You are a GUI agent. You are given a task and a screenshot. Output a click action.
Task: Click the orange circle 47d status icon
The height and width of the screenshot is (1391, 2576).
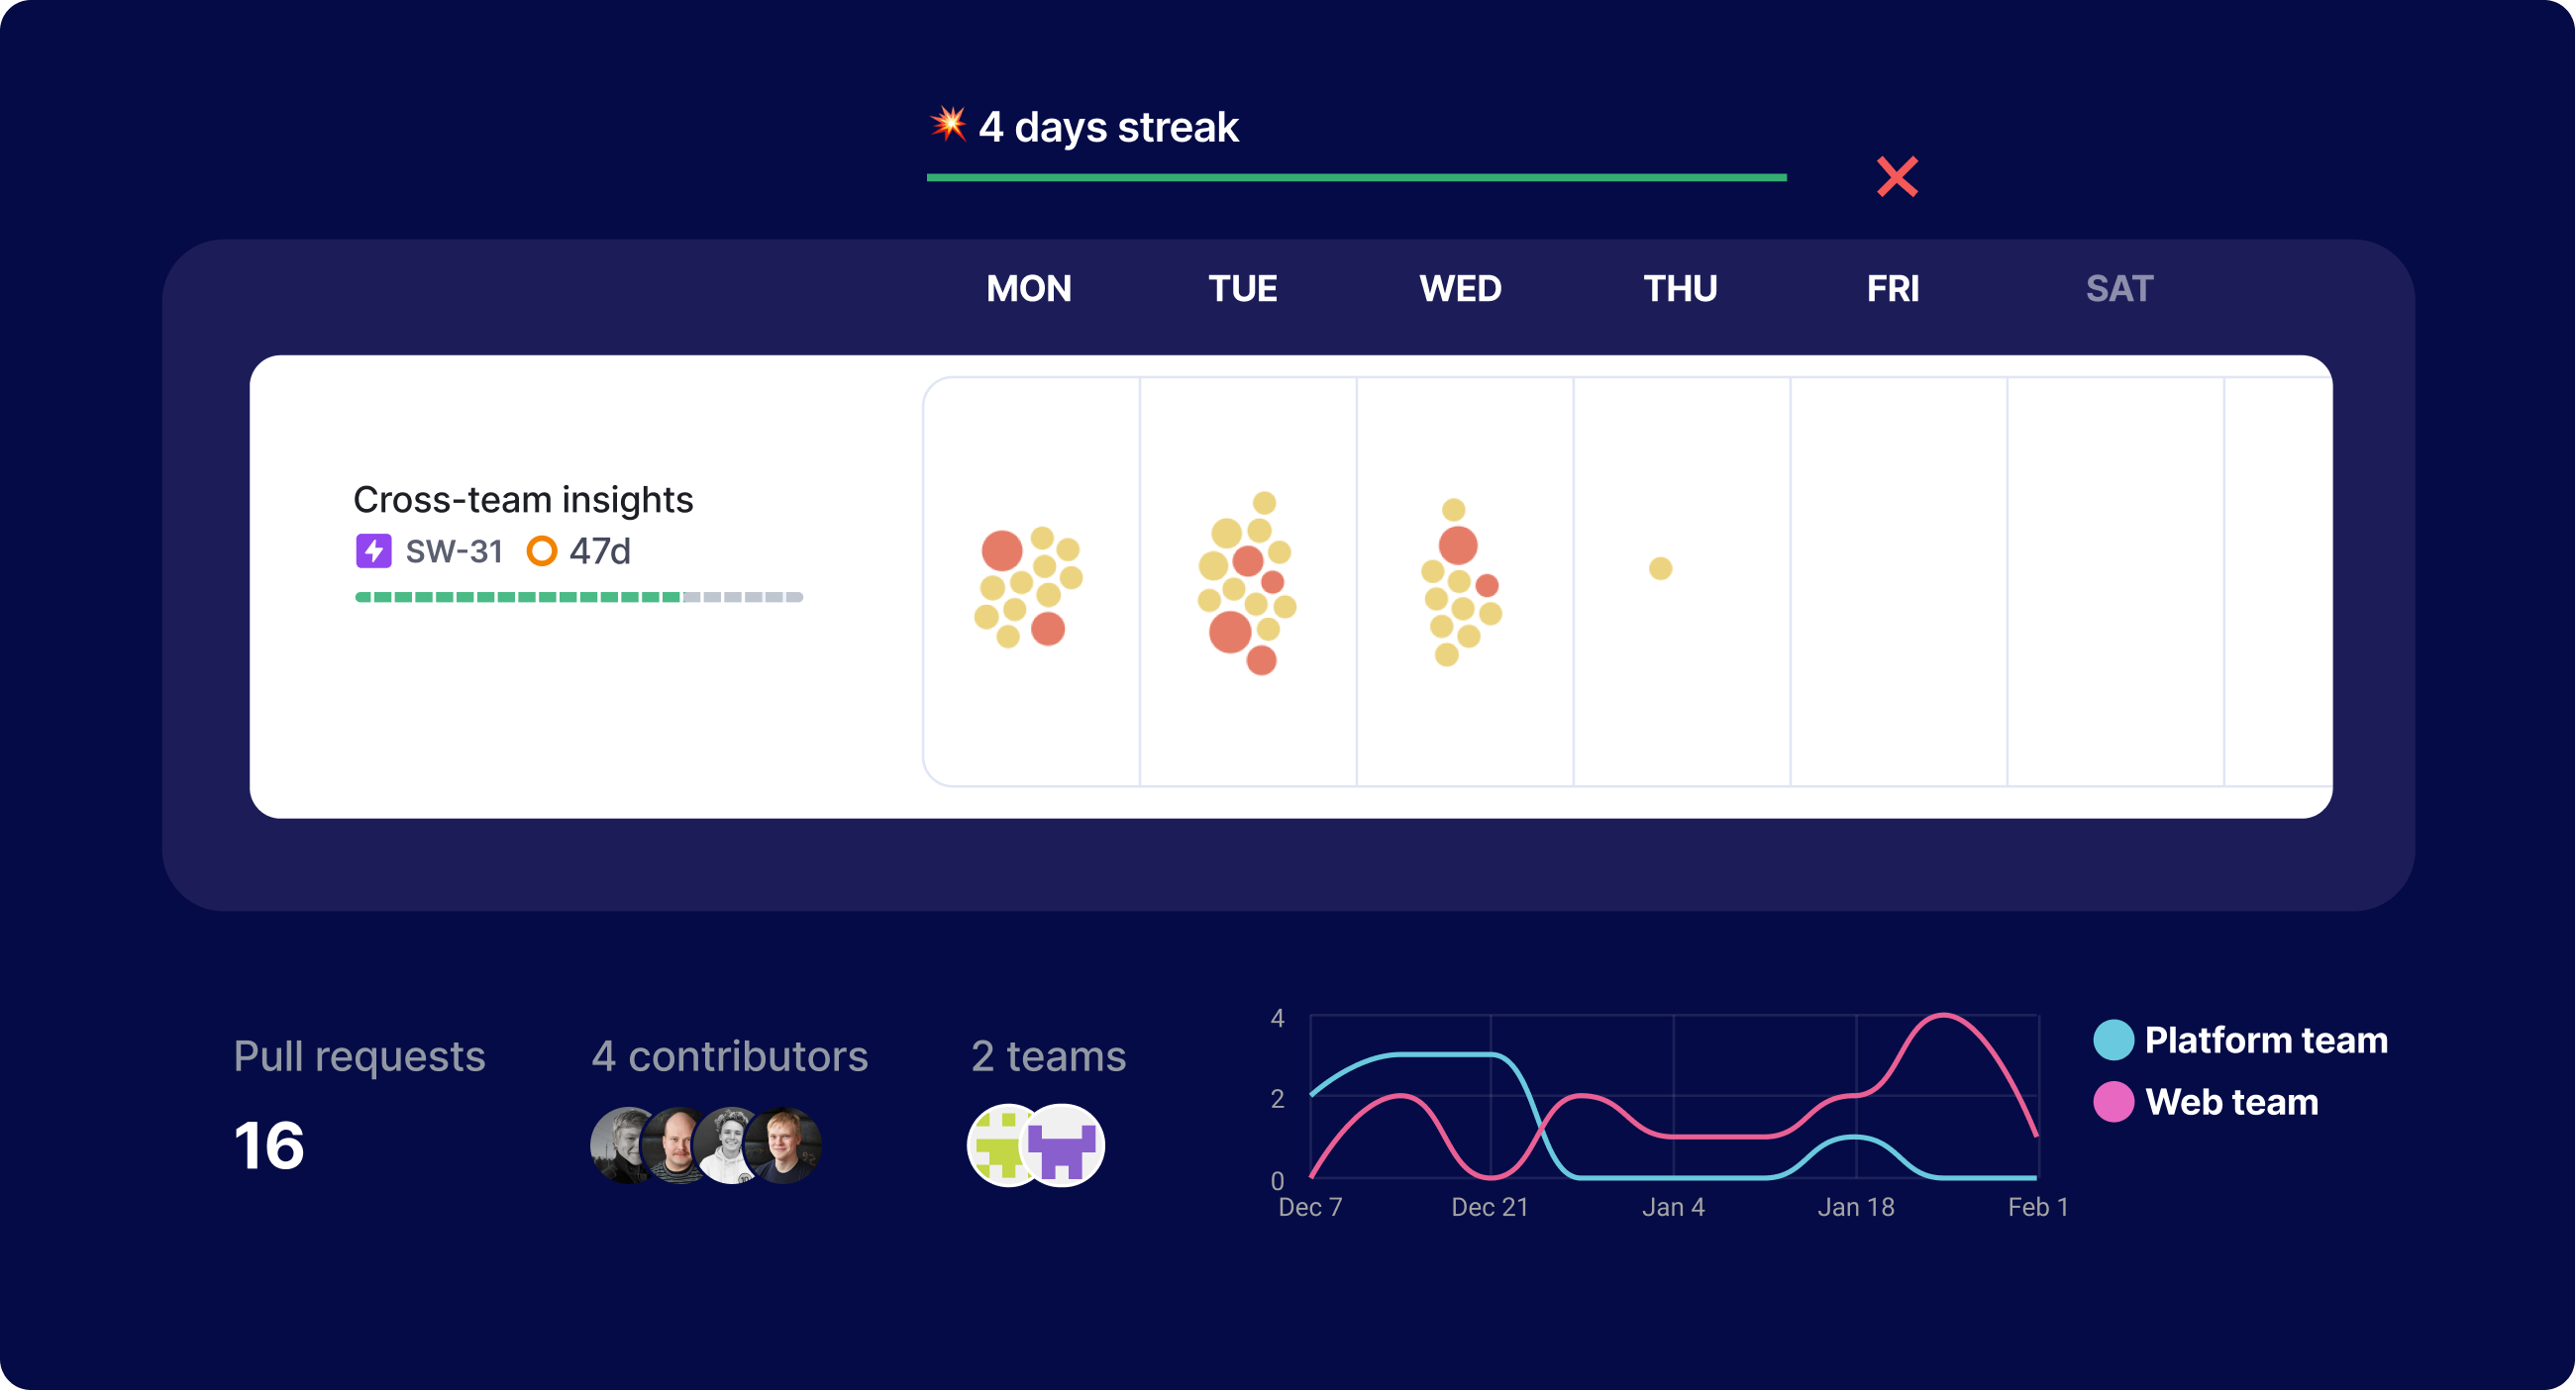coord(542,551)
